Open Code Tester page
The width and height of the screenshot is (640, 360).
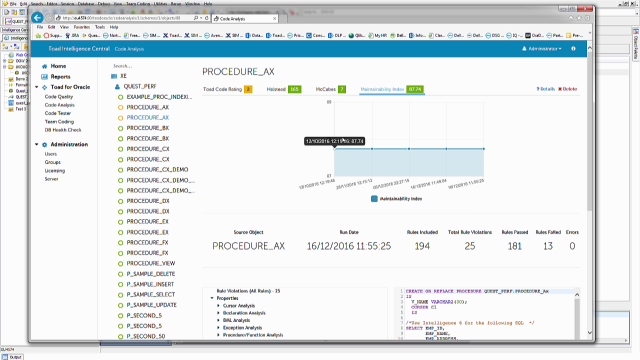[x=58, y=113]
